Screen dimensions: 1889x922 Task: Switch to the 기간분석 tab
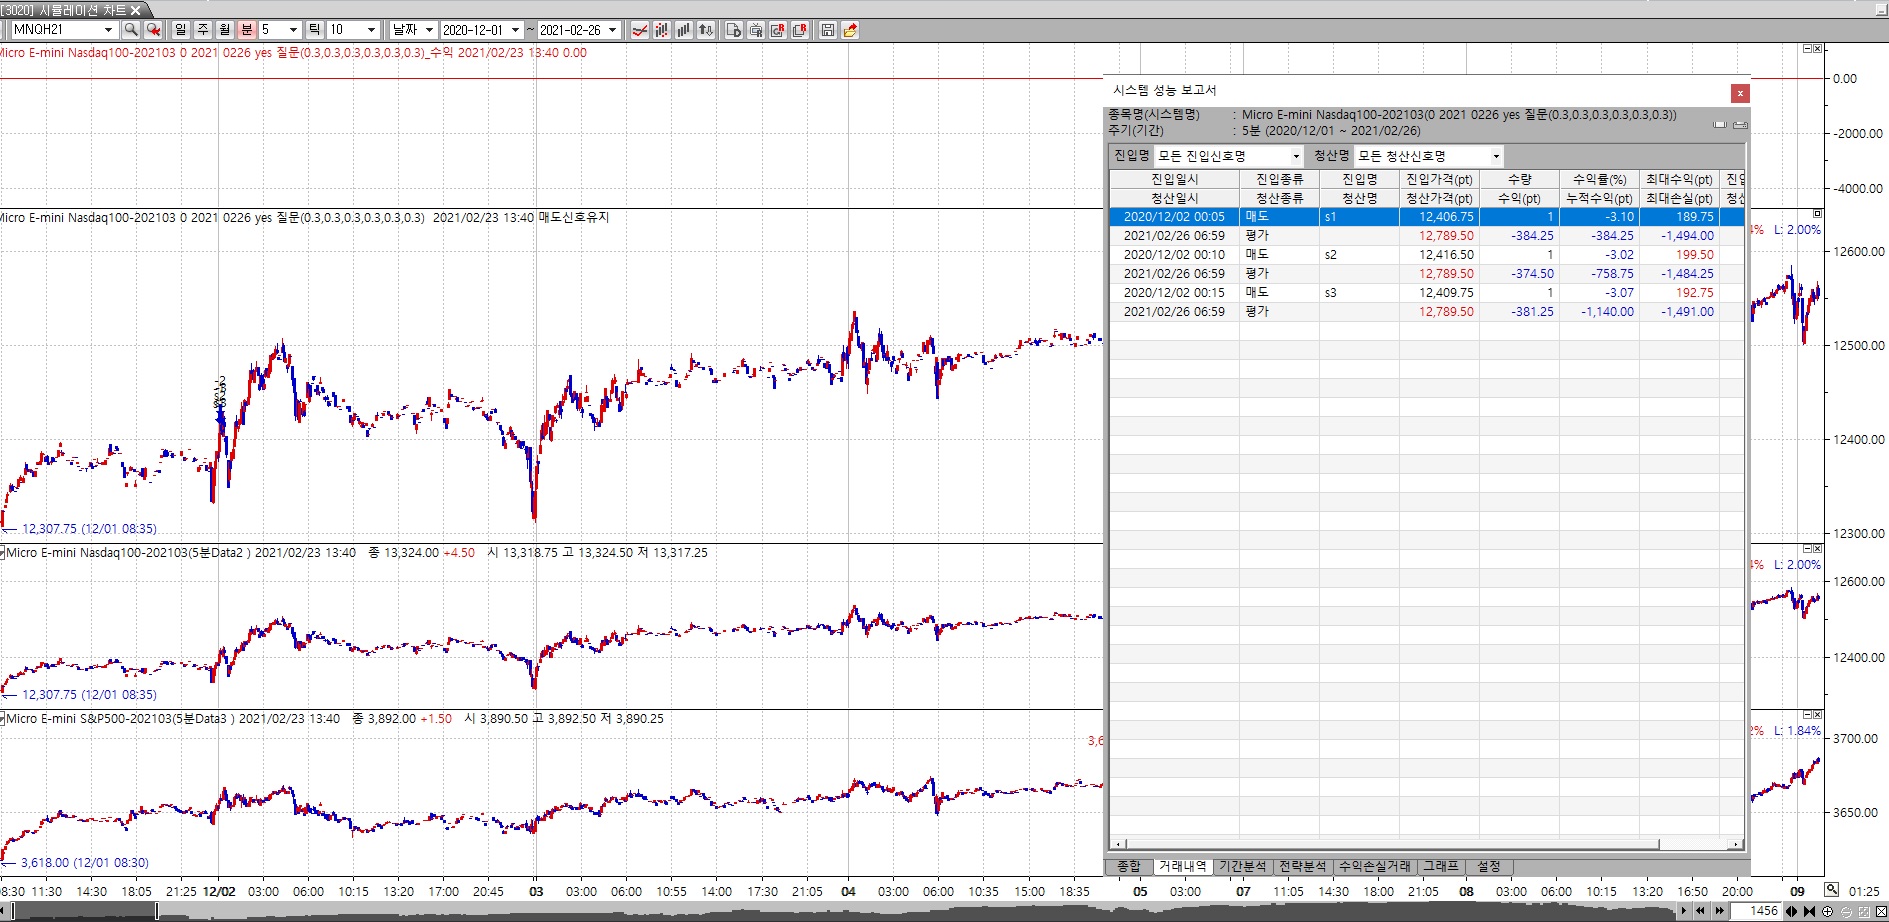[1242, 866]
